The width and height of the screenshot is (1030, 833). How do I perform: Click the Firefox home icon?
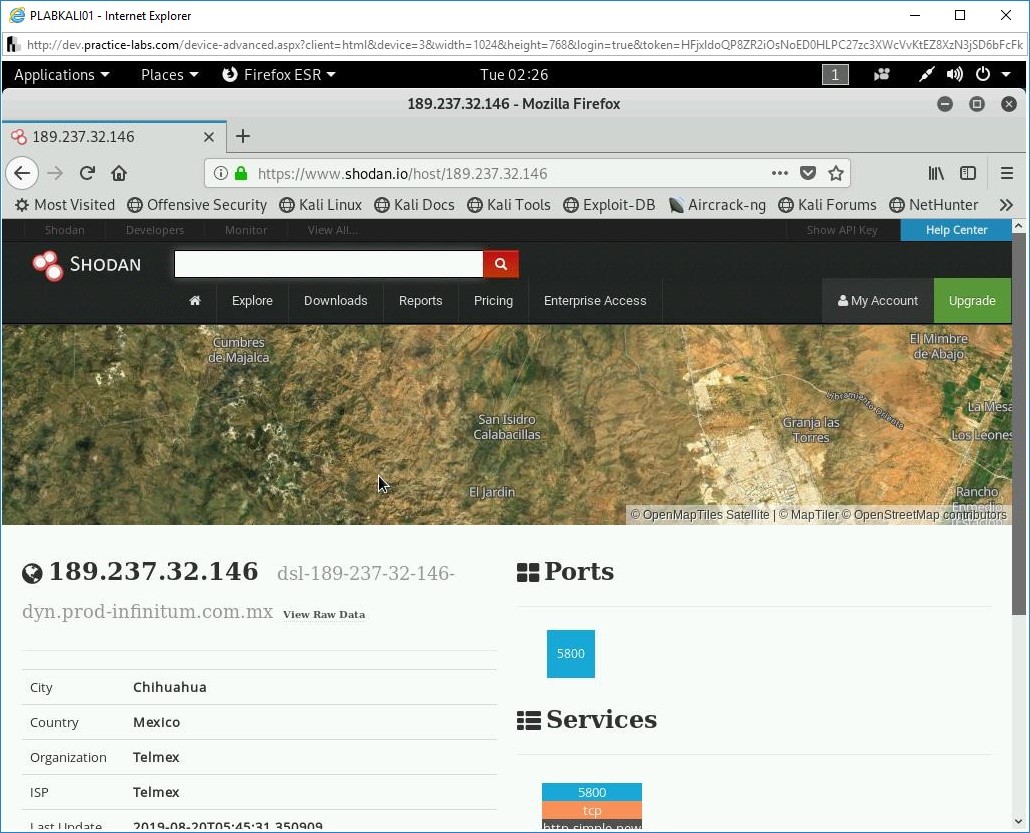click(x=119, y=172)
